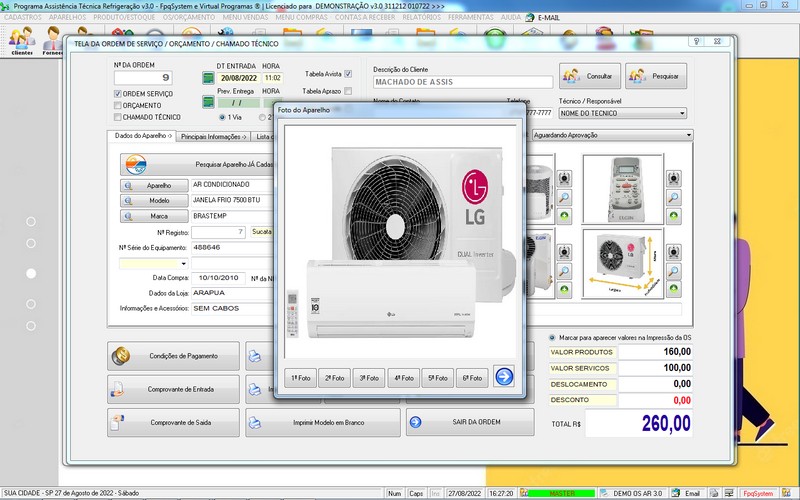Open calendar picker beside DT ENTRADA date
This screenshot has width=800, height=500.
point(208,78)
